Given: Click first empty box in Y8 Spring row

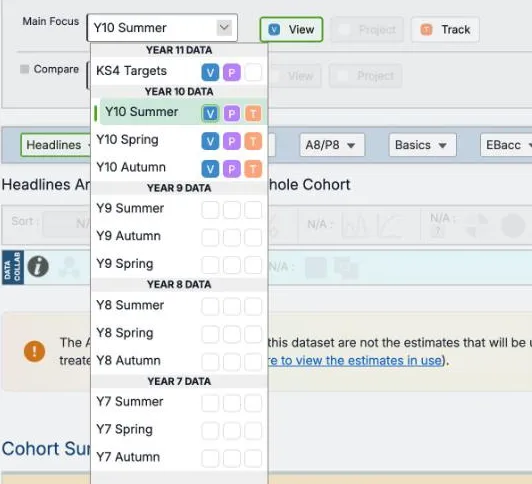Looking at the screenshot, I should (x=210, y=334).
